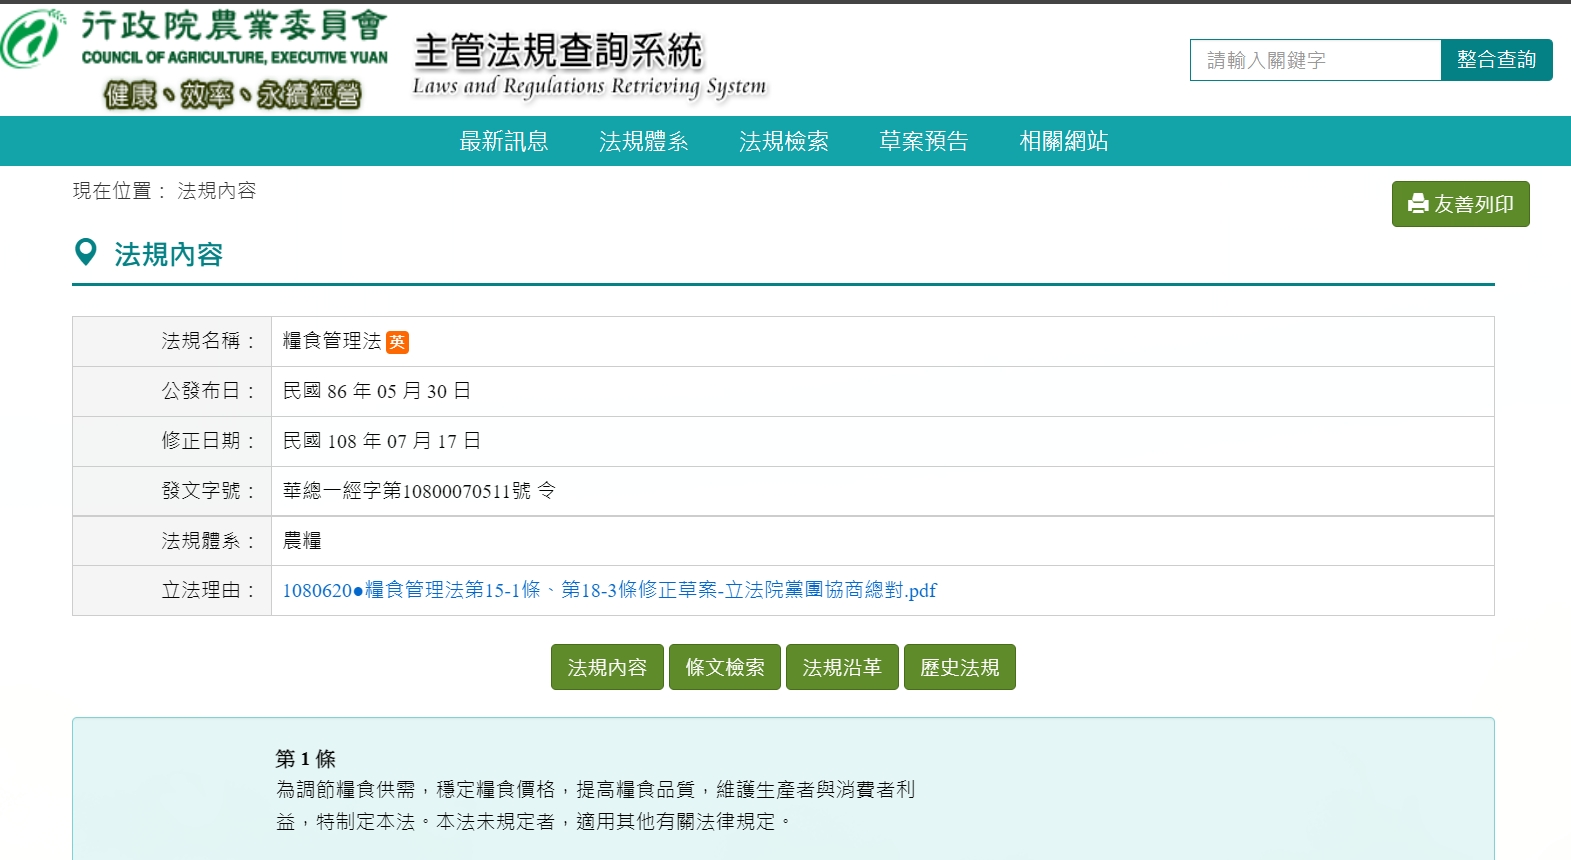
Task: Select 法規體系 in the navigation bar
Action: click(643, 141)
